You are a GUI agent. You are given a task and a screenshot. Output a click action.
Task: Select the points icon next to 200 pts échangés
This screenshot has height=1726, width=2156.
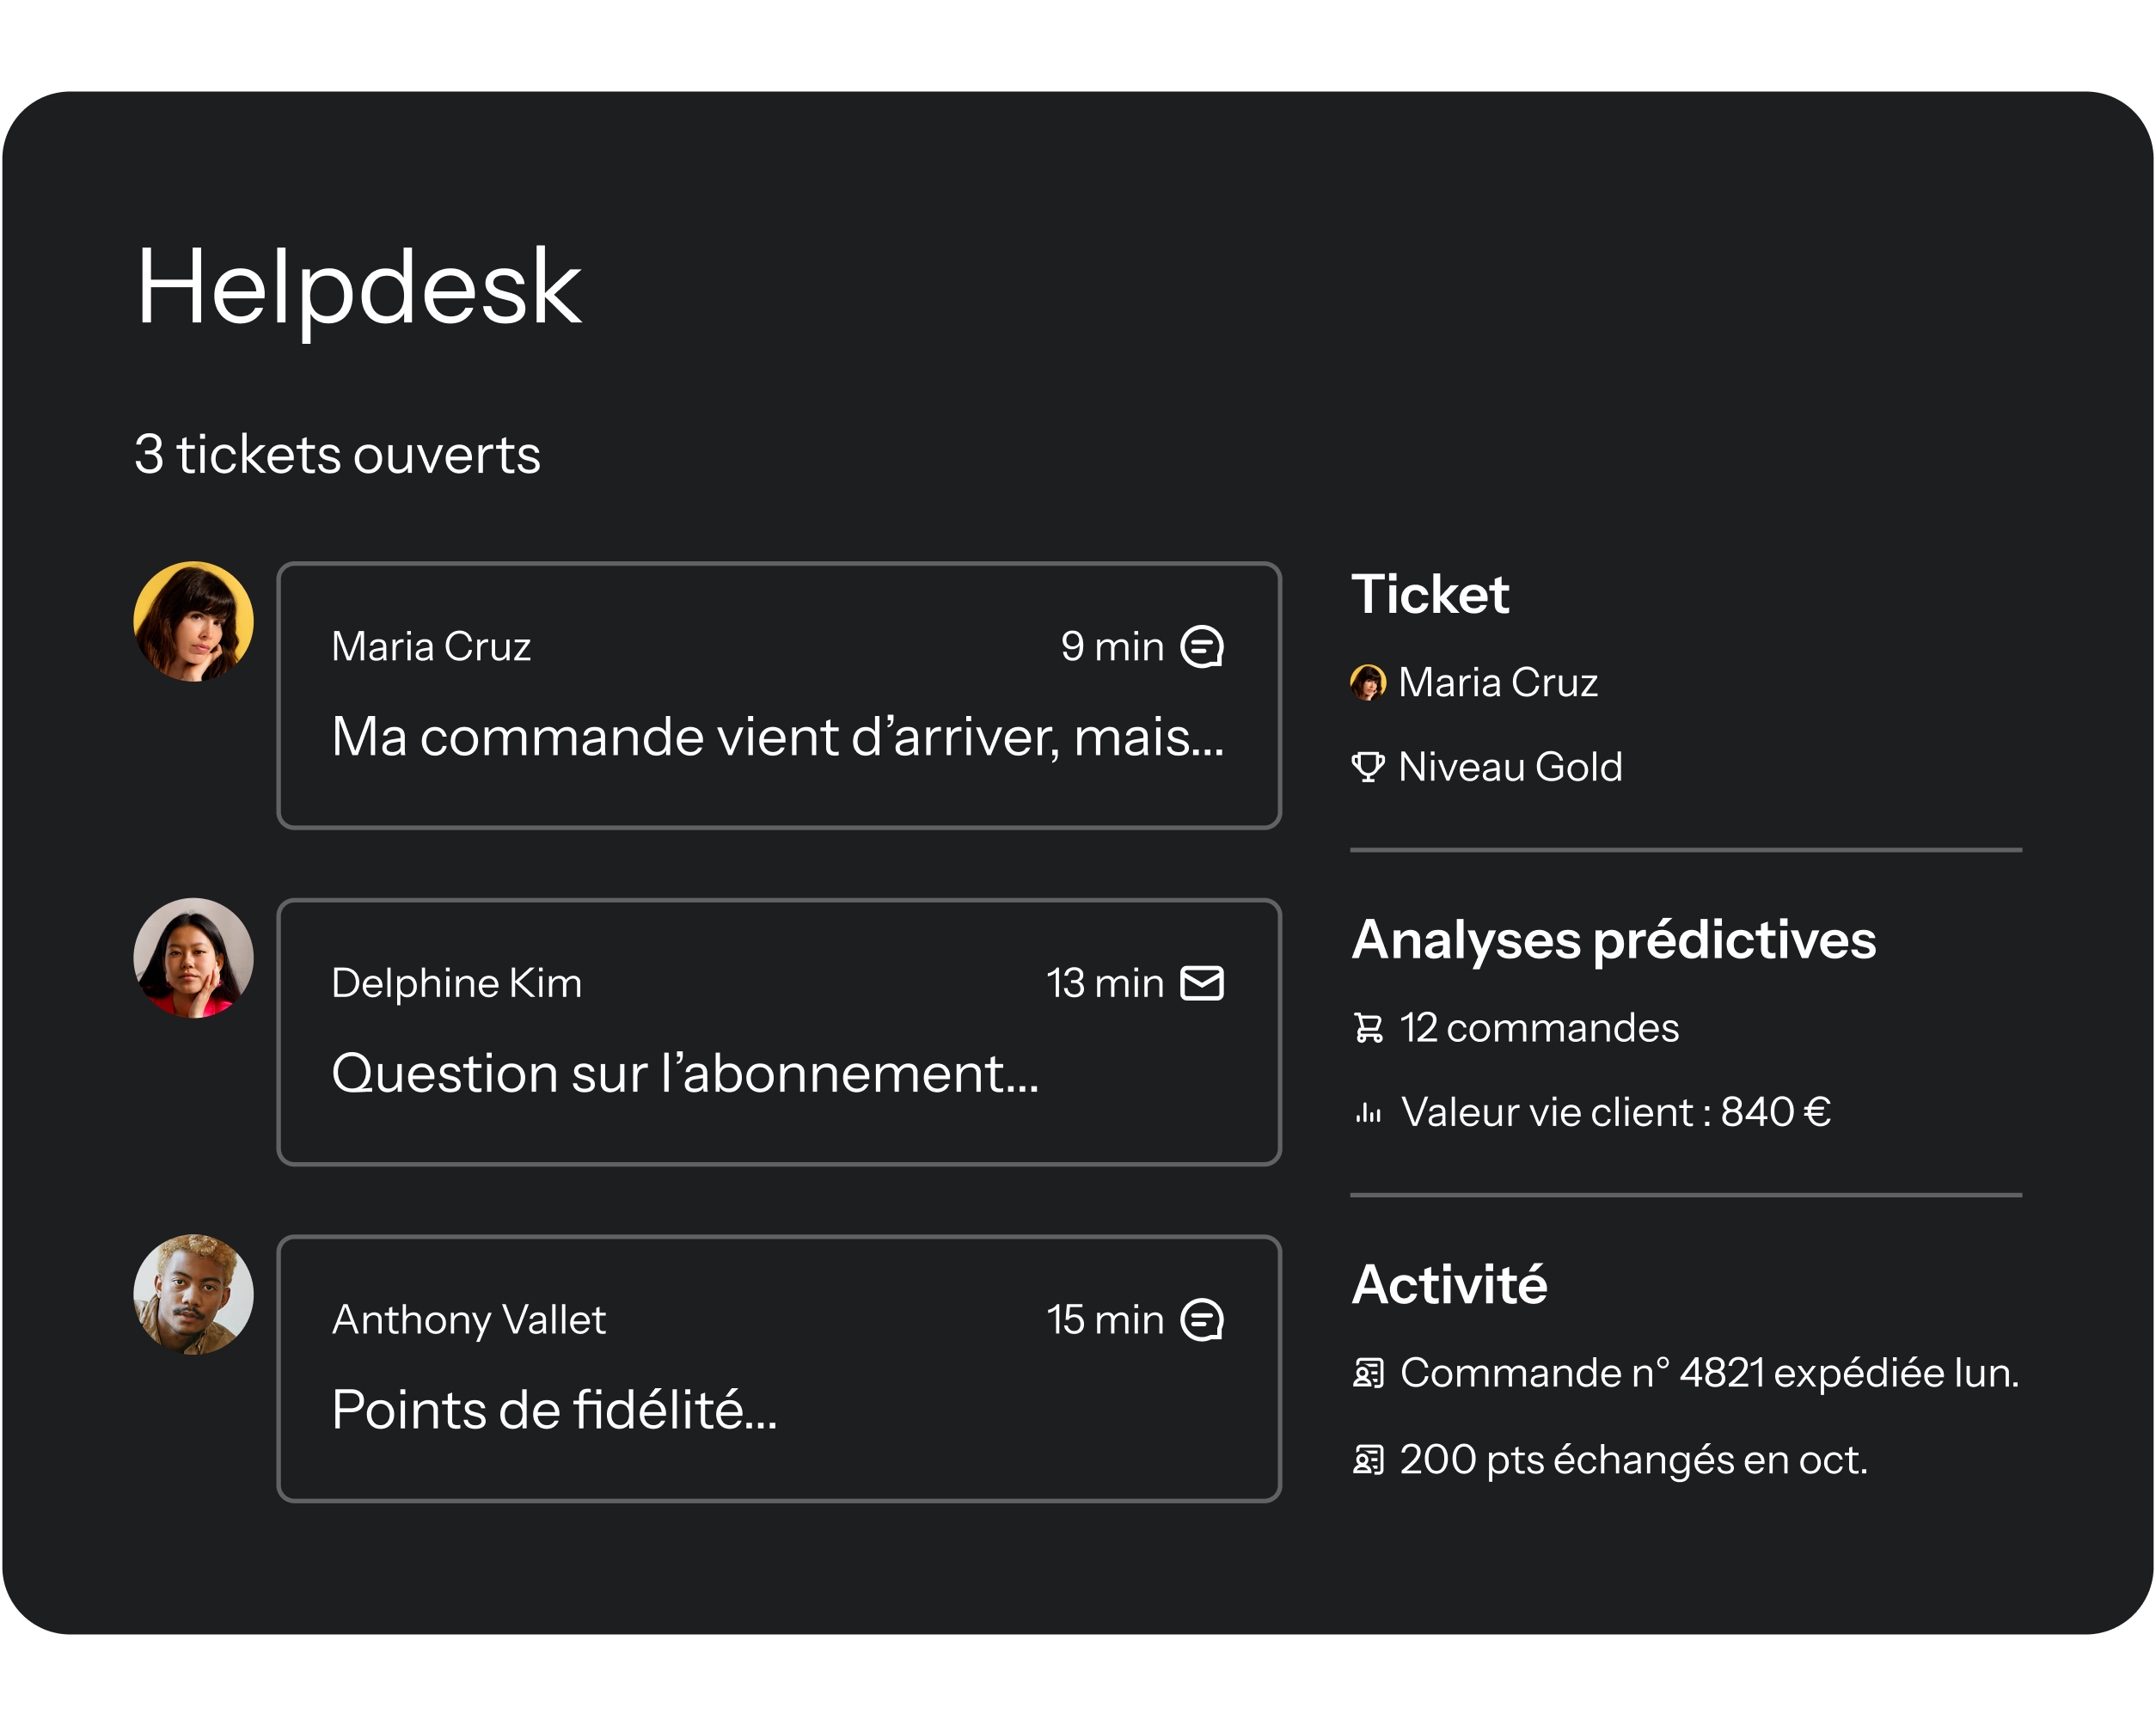click(1369, 1460)
